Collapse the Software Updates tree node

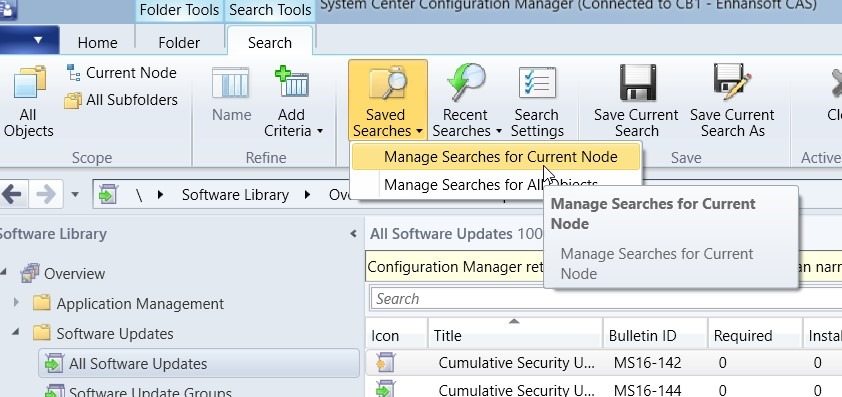(16, 333)
